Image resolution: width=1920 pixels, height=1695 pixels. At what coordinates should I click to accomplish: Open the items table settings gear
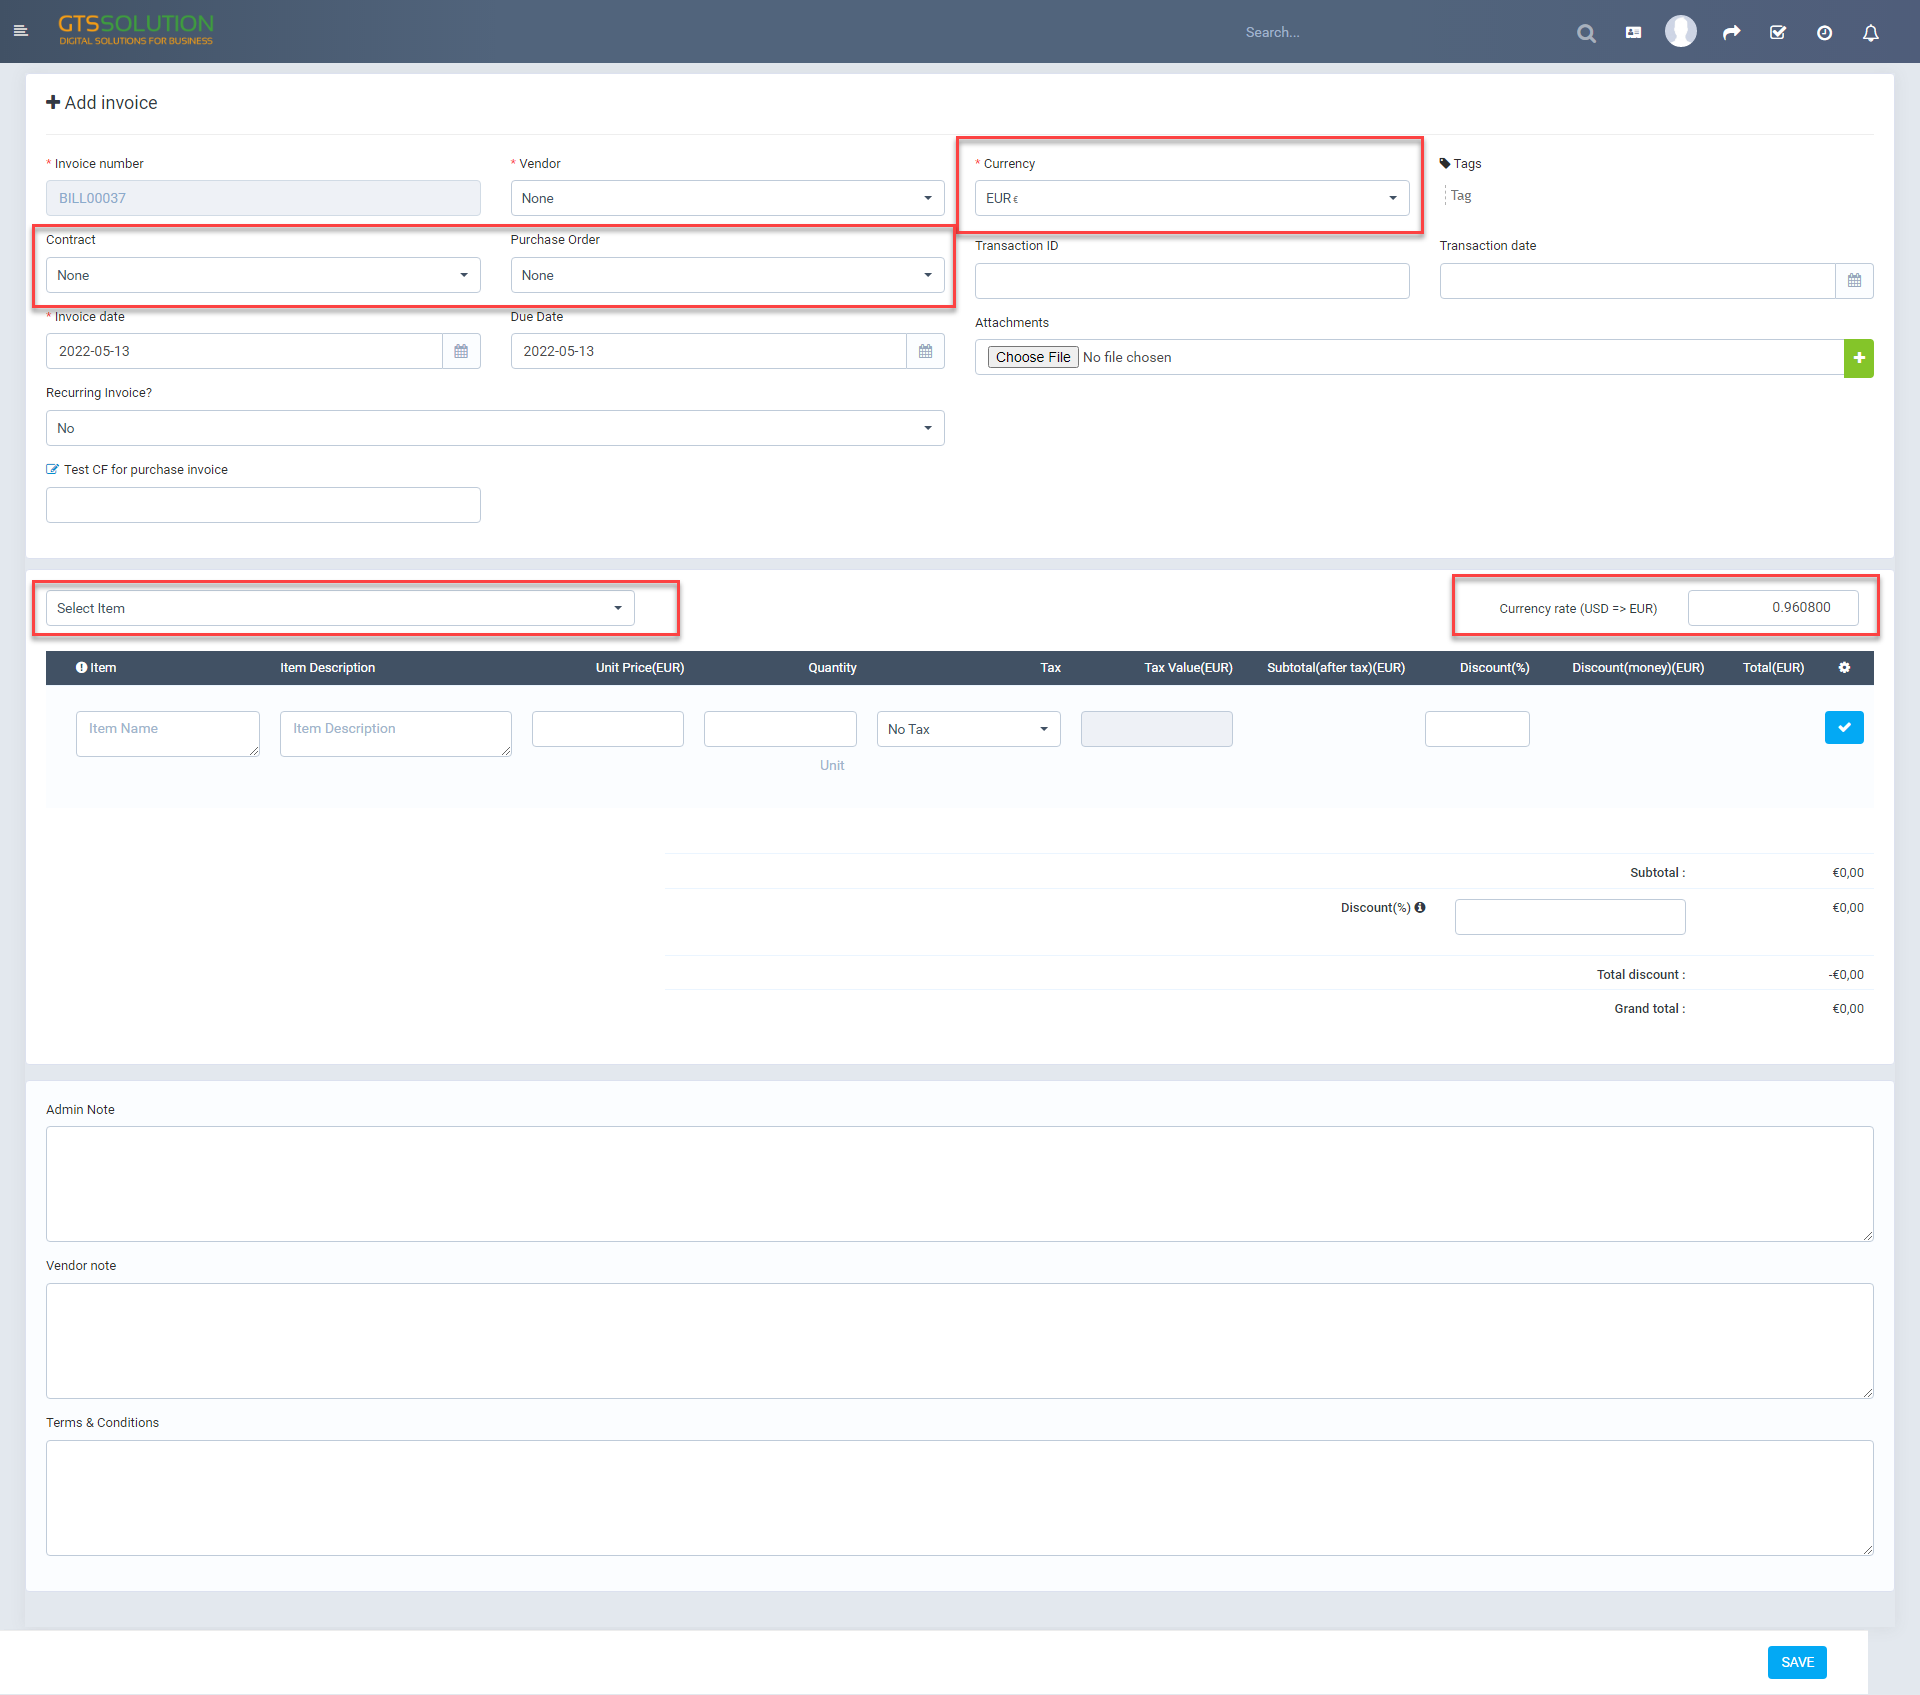1844,668
